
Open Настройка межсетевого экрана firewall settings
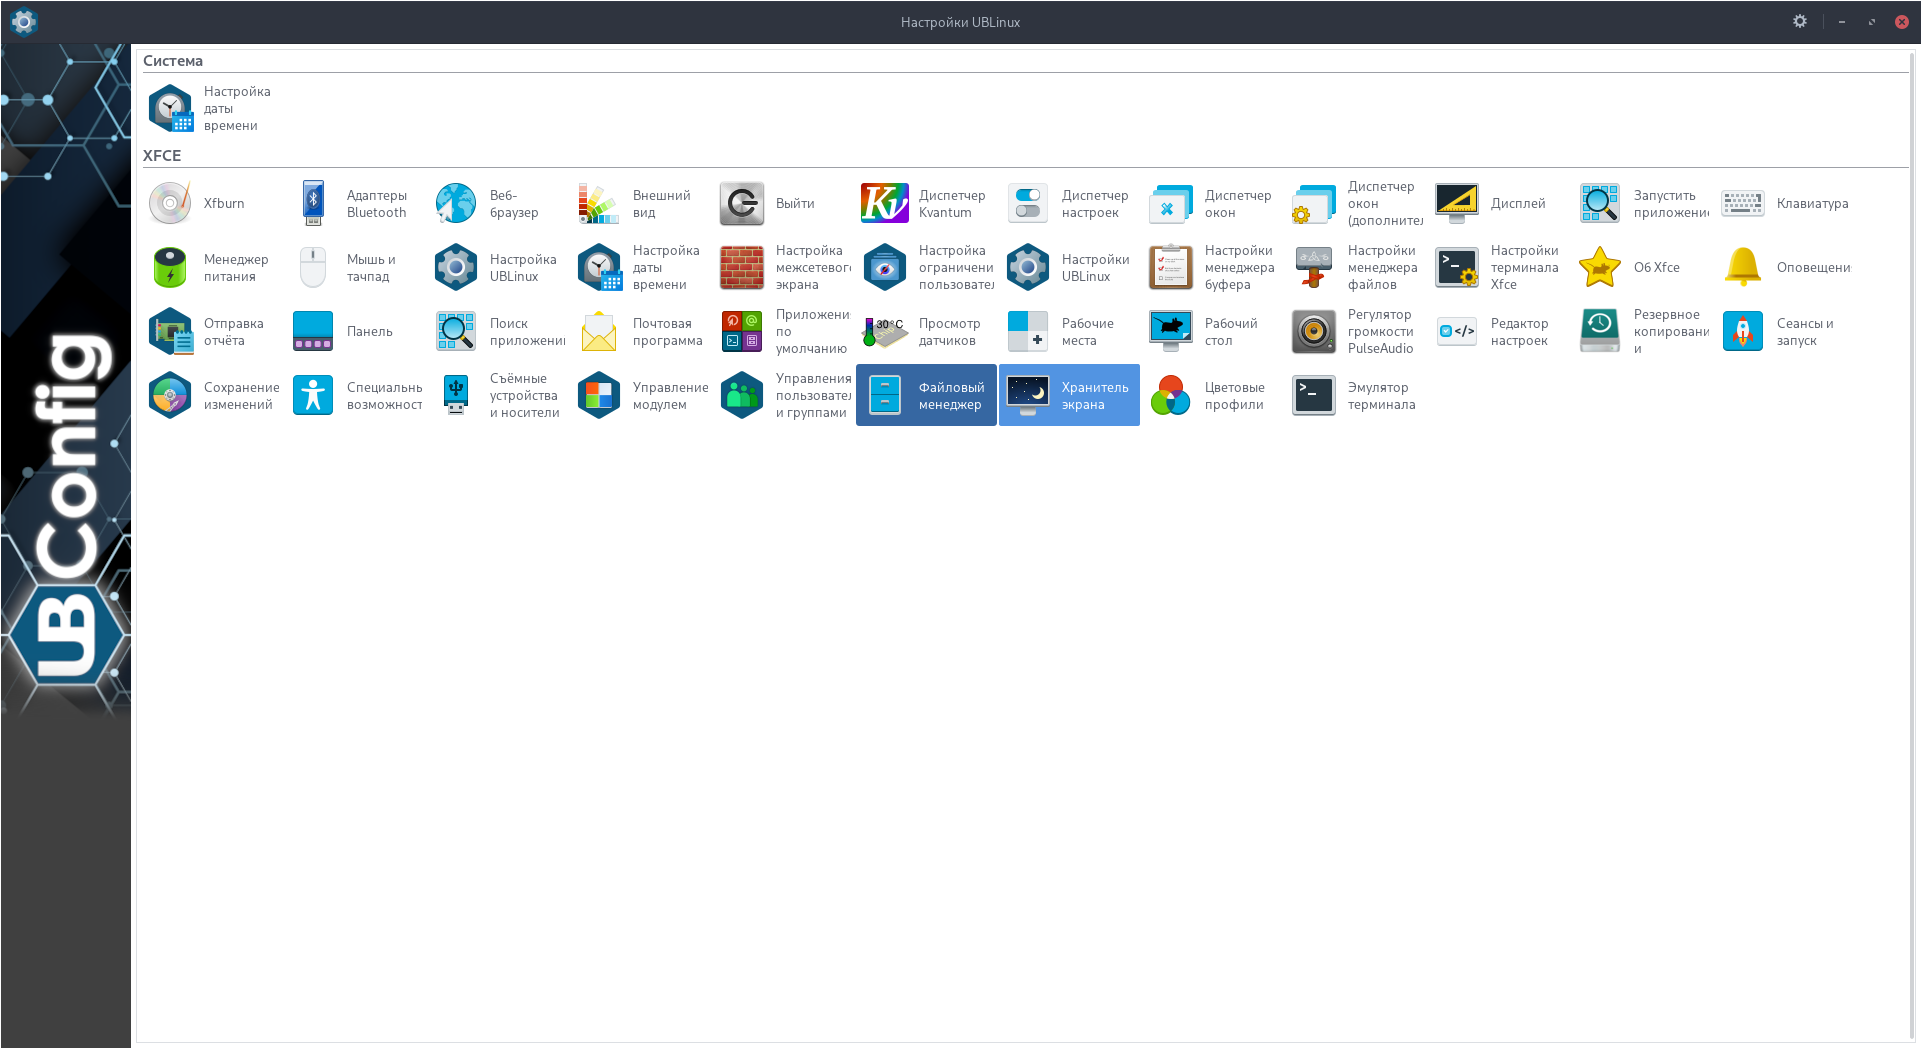784,268
